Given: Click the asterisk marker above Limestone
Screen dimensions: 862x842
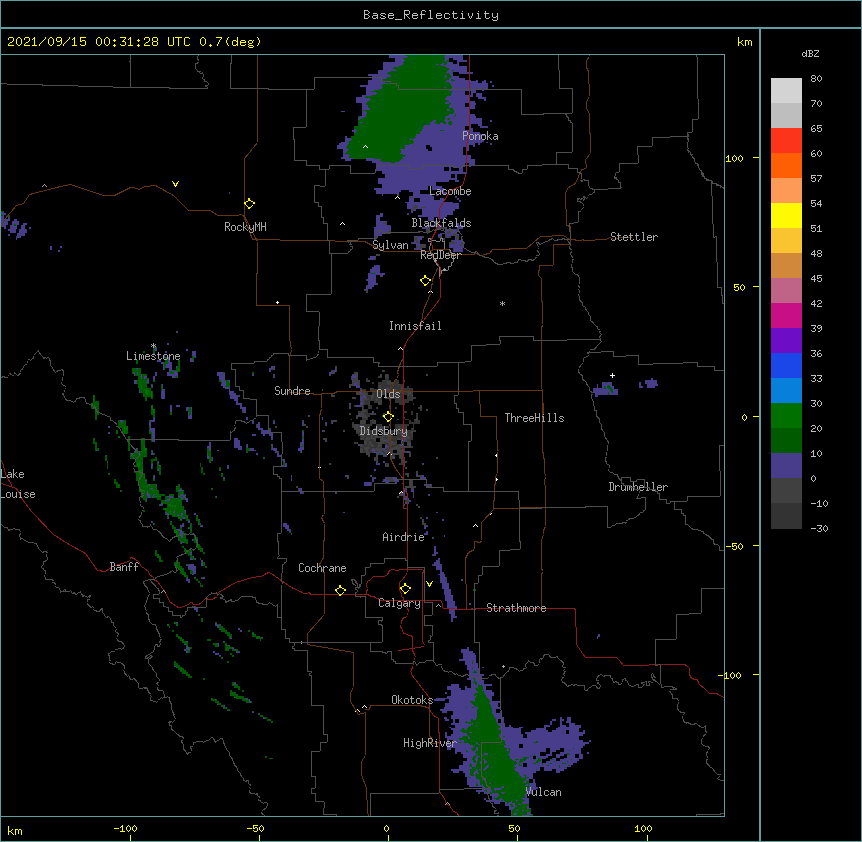Looking at the screenshot, I should click(153, 346).
